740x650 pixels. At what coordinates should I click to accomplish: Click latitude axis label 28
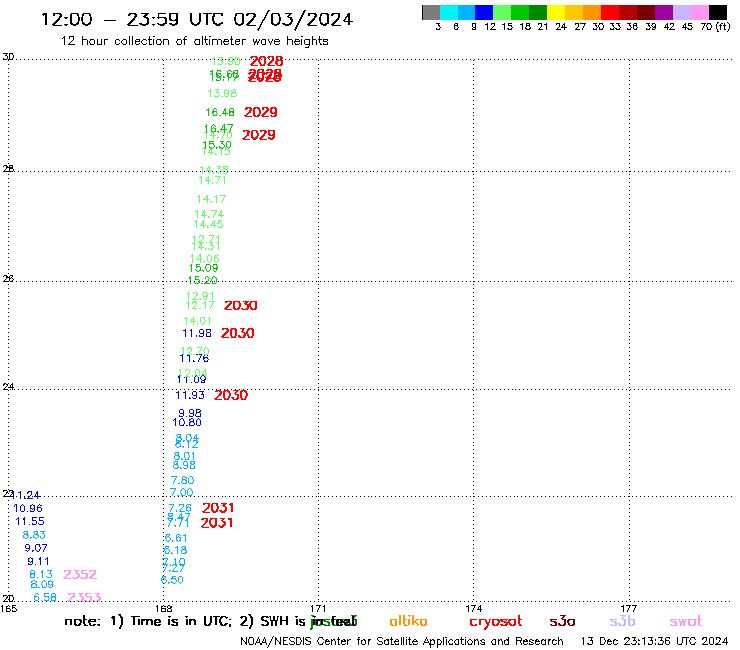point(8,169)
